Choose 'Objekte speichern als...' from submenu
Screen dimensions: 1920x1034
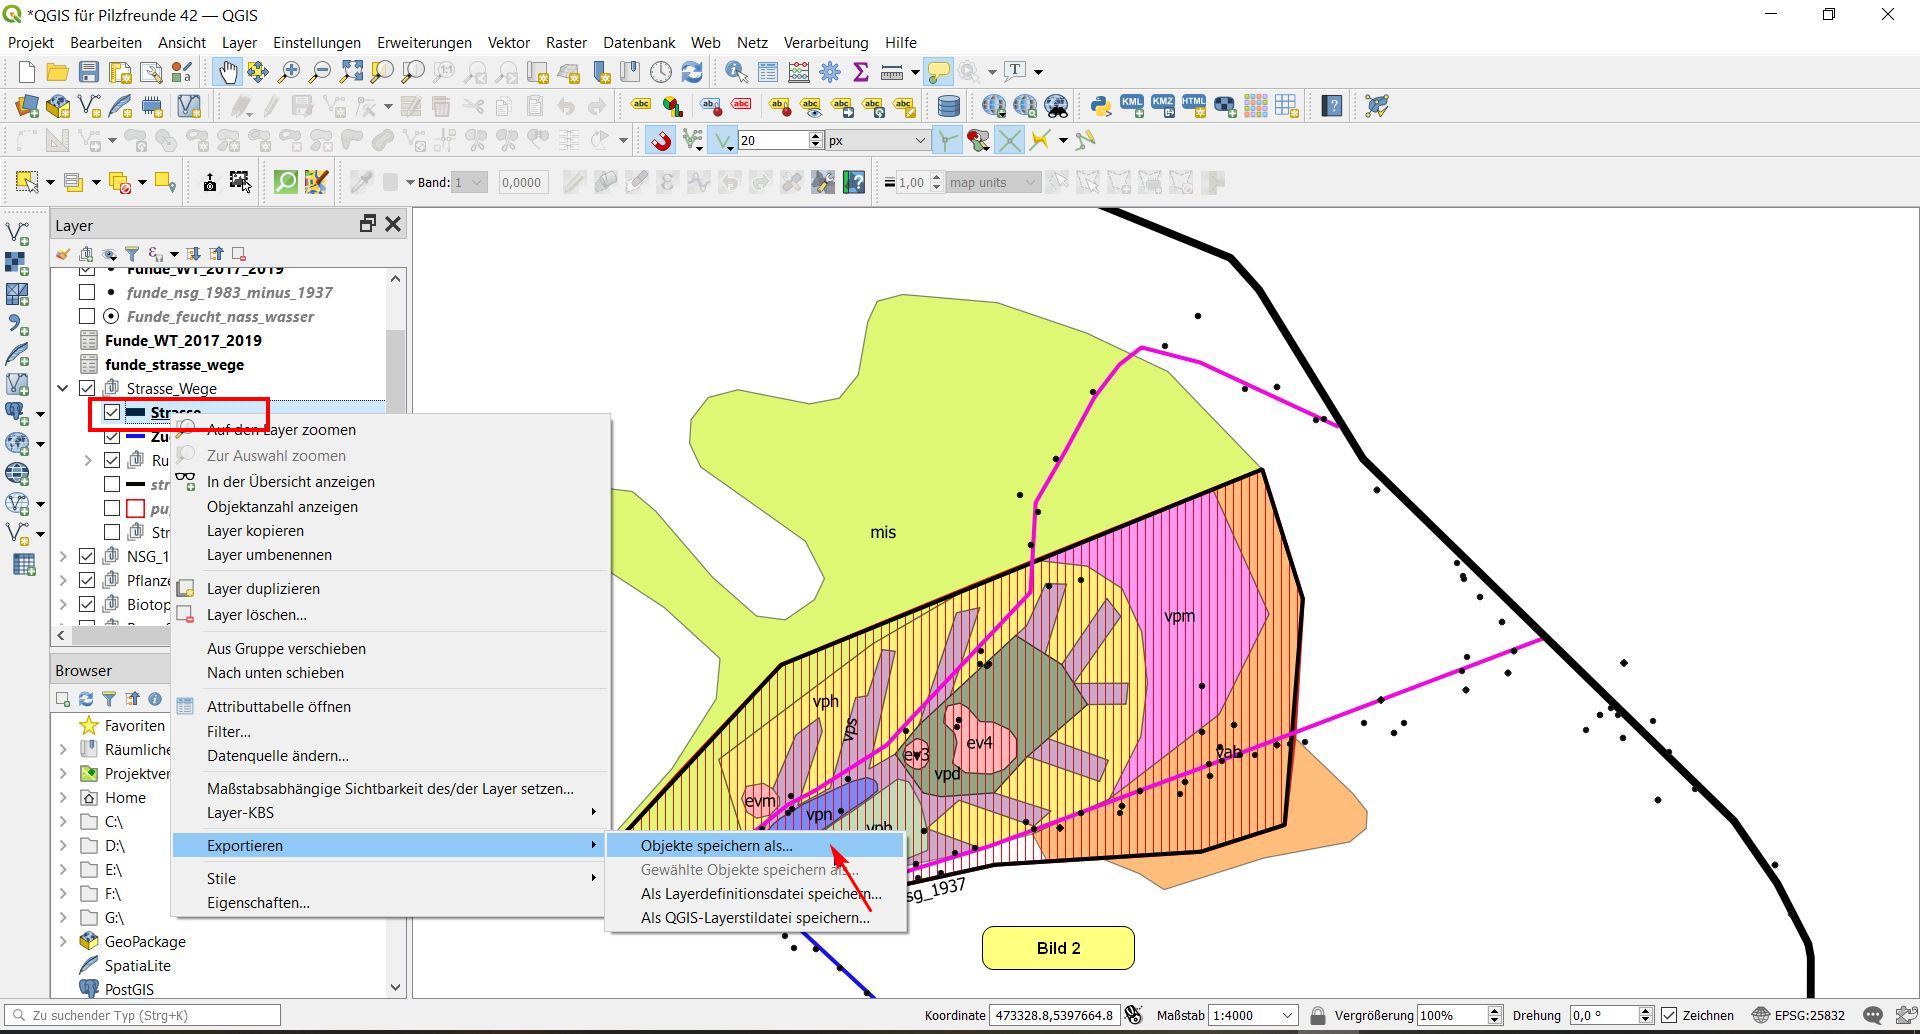[x=716, y=846]
